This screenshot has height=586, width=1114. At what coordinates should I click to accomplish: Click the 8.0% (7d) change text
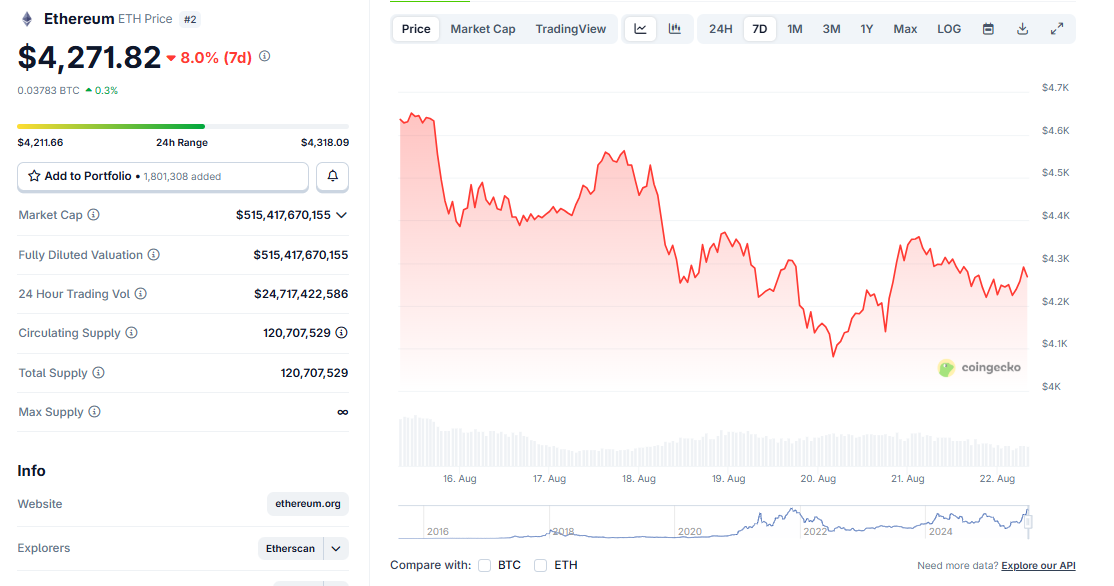coord(216,58)
